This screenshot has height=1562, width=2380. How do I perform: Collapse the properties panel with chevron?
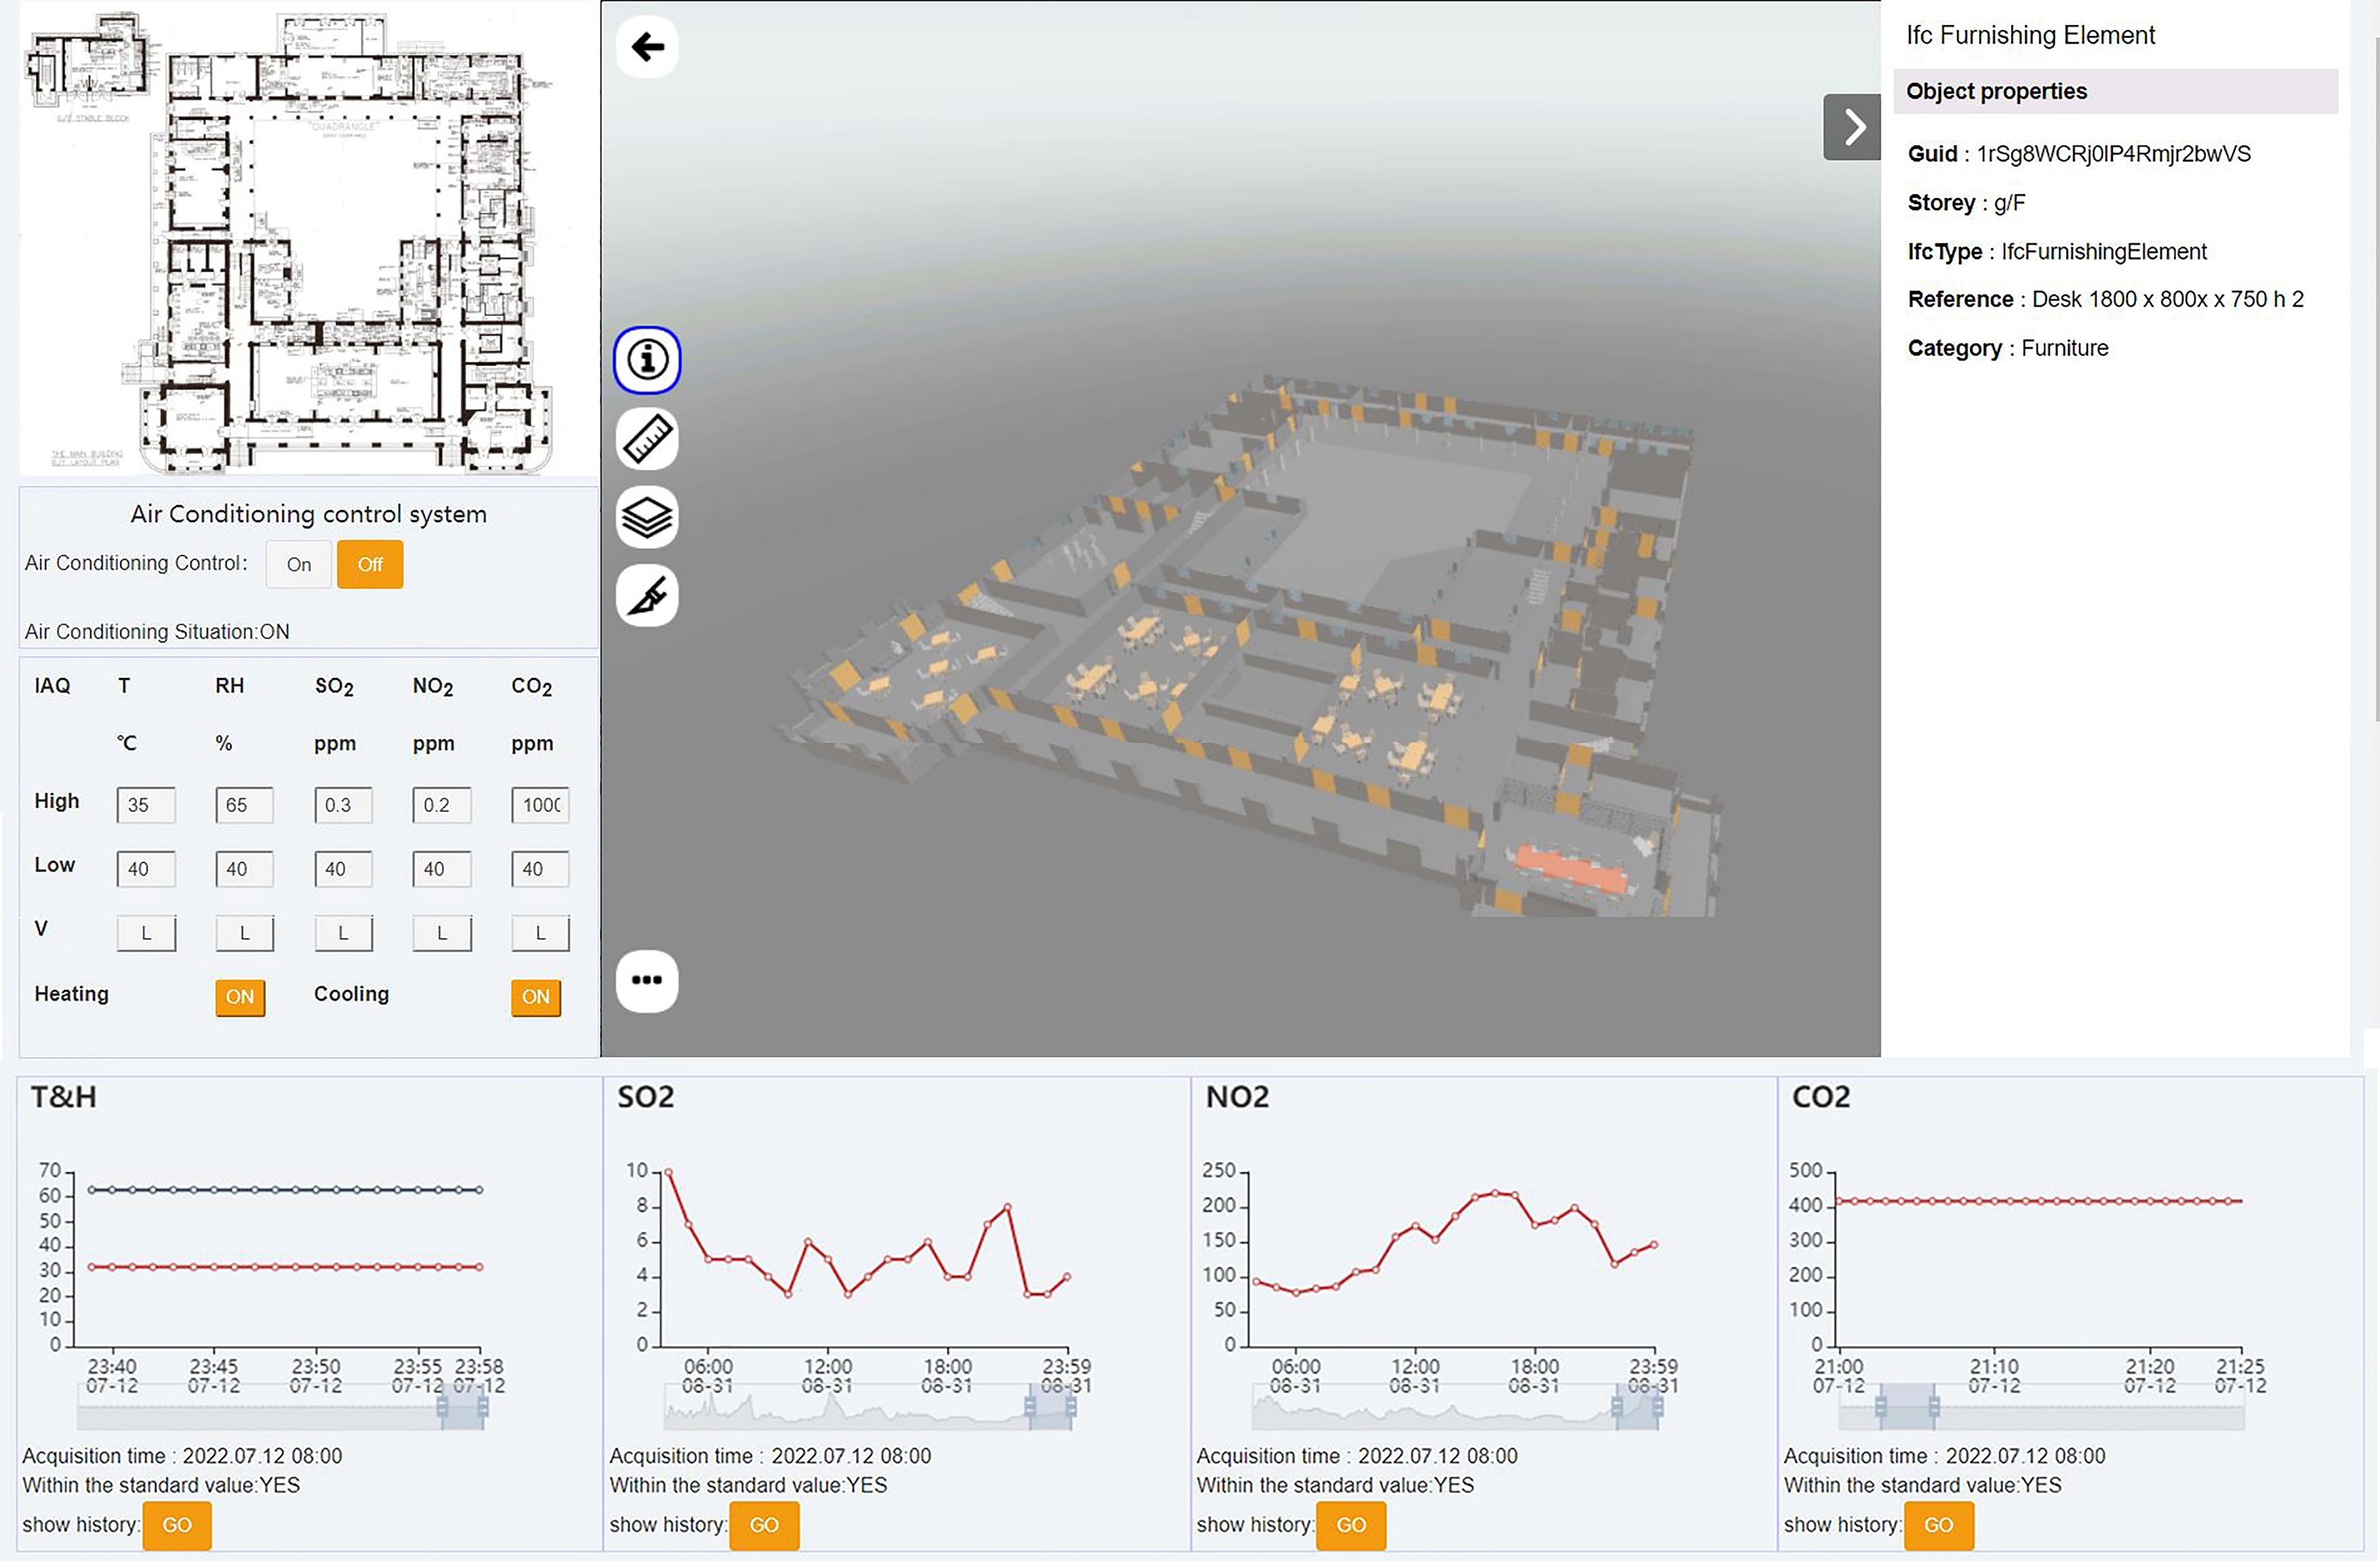1851,127
